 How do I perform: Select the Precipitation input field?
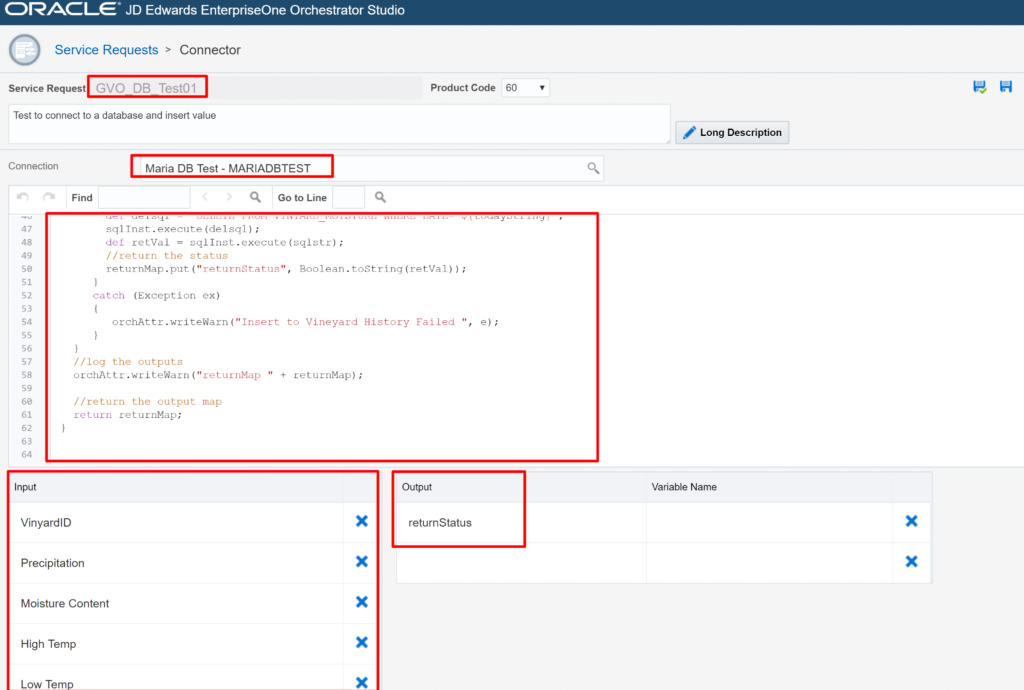tap(176, 563)
